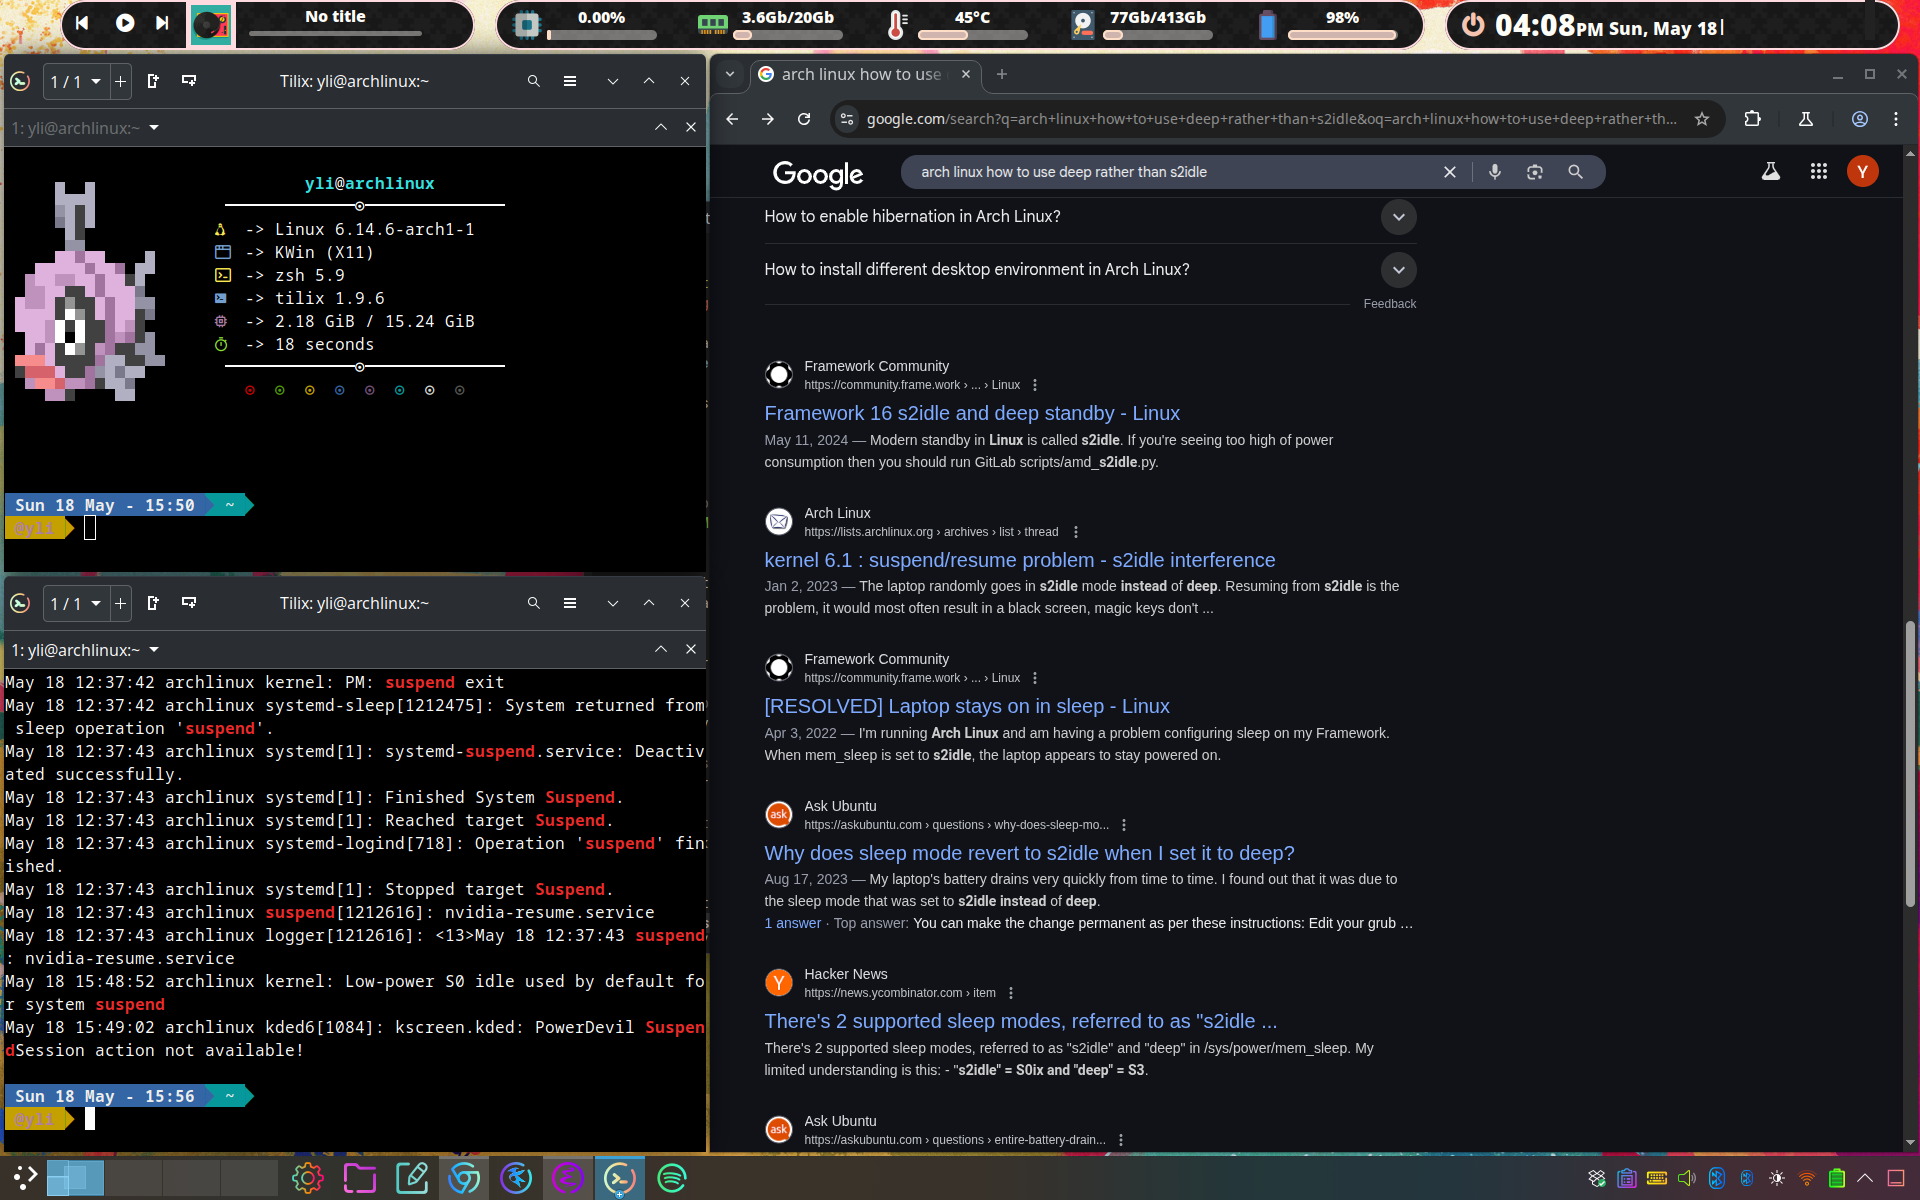Open Spotify from the taskbar
The width and height of the screenshot is (1920, 1200).
(671, 1178)
